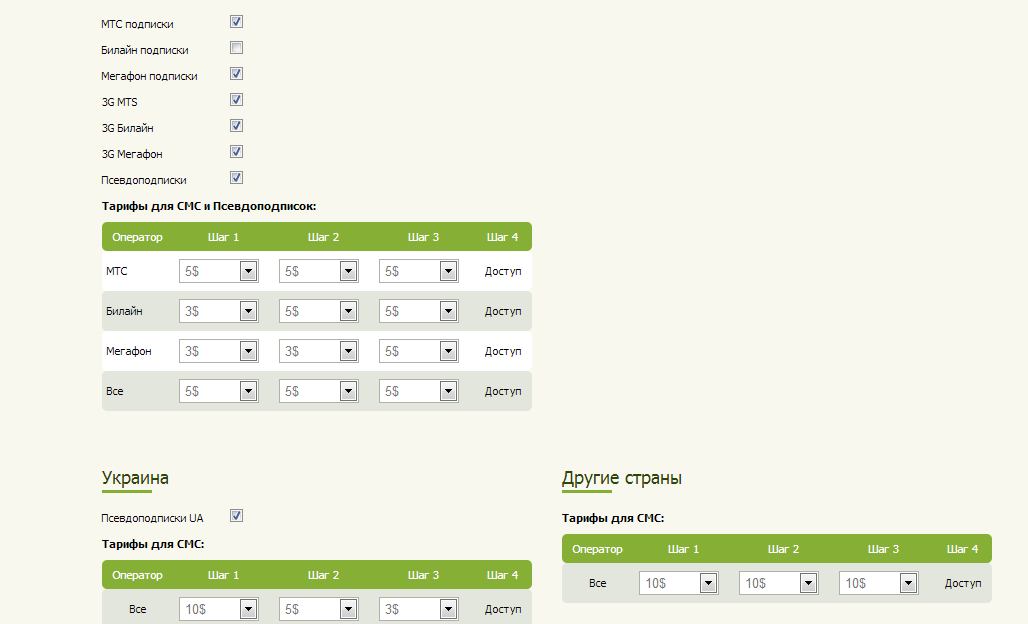Click the Мегафон operator cell in tariff table
This screenshot has height=624, width=1028.
click(x=128, y=351)
